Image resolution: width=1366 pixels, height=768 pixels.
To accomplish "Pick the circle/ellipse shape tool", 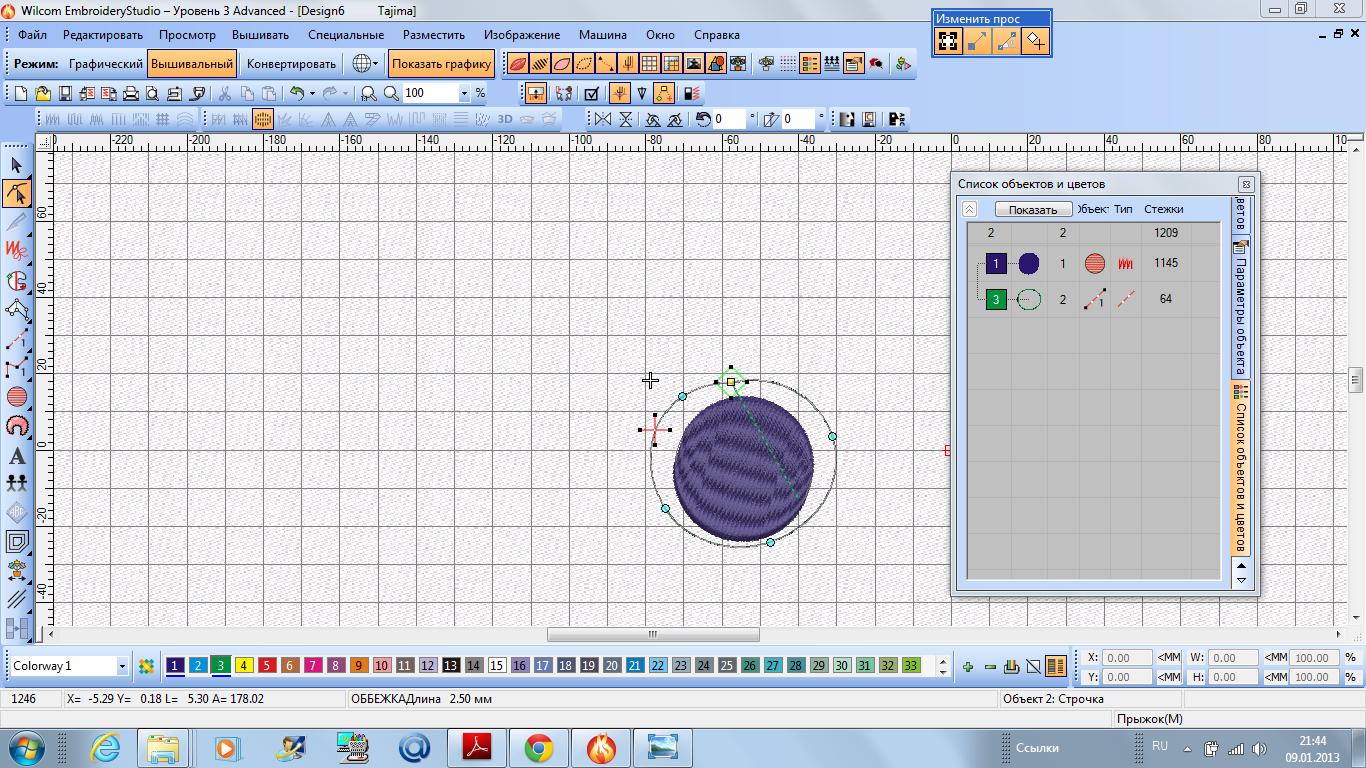I will coord(17,397).
